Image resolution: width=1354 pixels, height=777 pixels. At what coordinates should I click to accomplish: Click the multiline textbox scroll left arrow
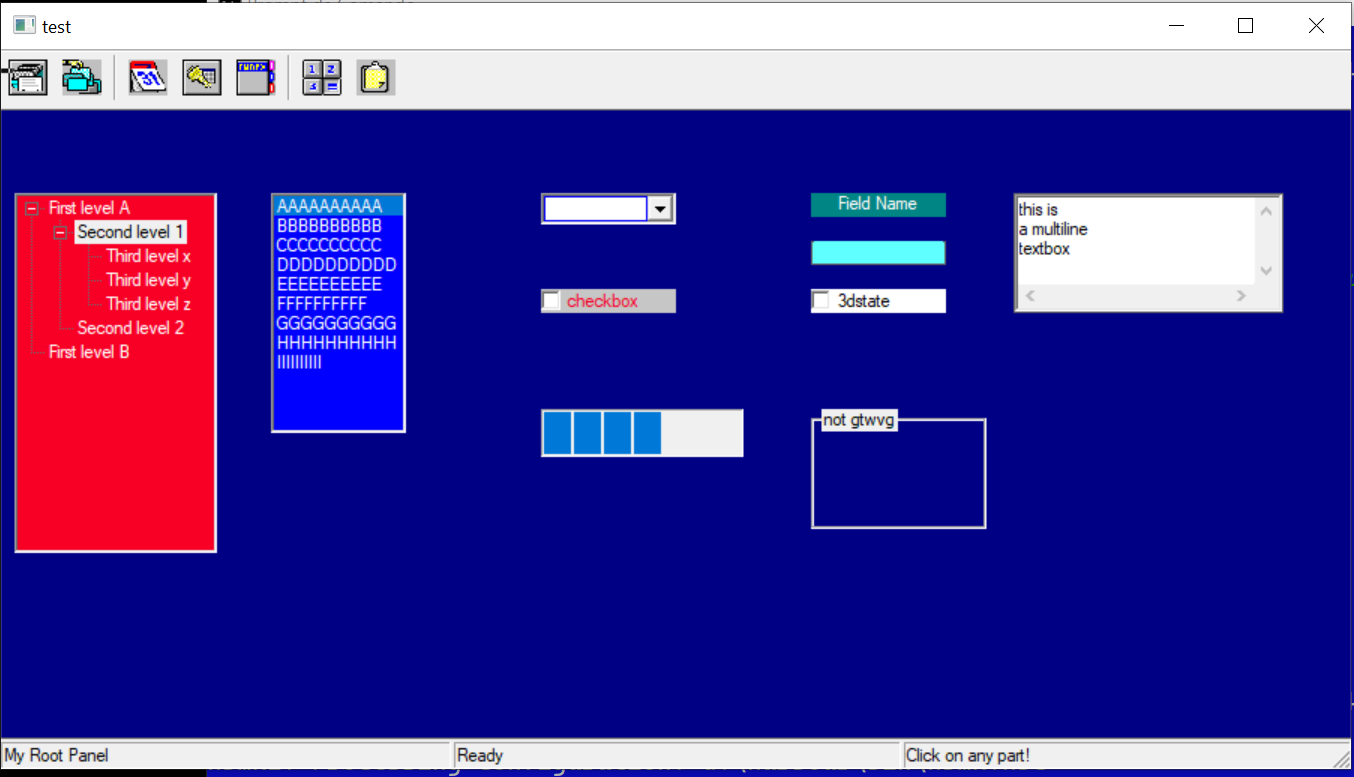(1030, 296)
